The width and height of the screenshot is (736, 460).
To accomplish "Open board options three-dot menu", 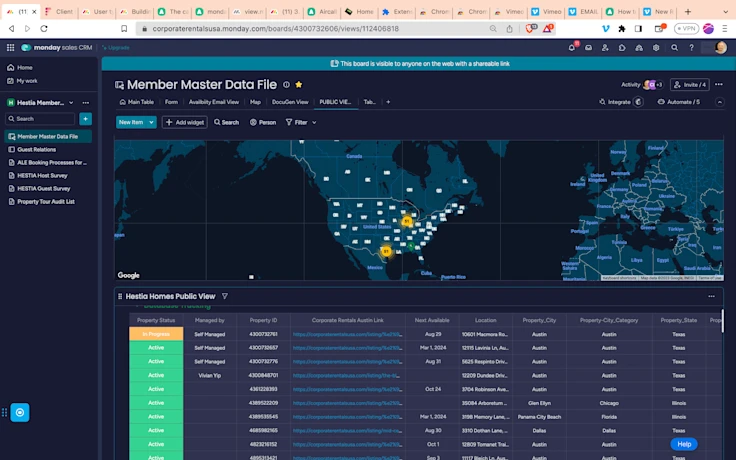I will [719, 84].
